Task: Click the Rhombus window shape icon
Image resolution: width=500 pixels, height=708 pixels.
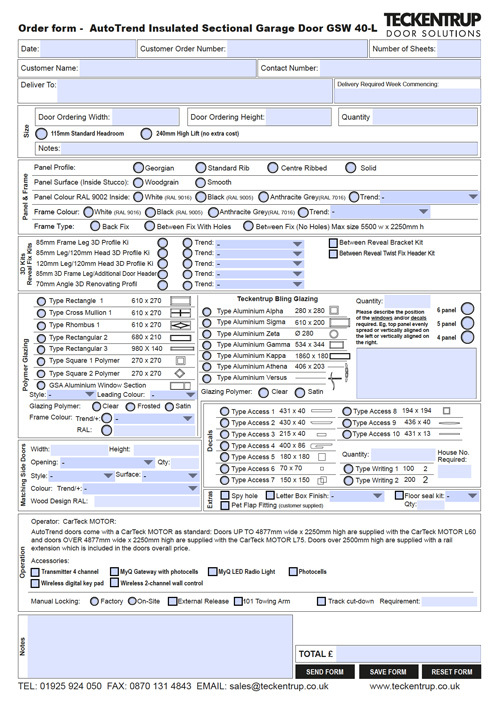Action: coord(180,325)
